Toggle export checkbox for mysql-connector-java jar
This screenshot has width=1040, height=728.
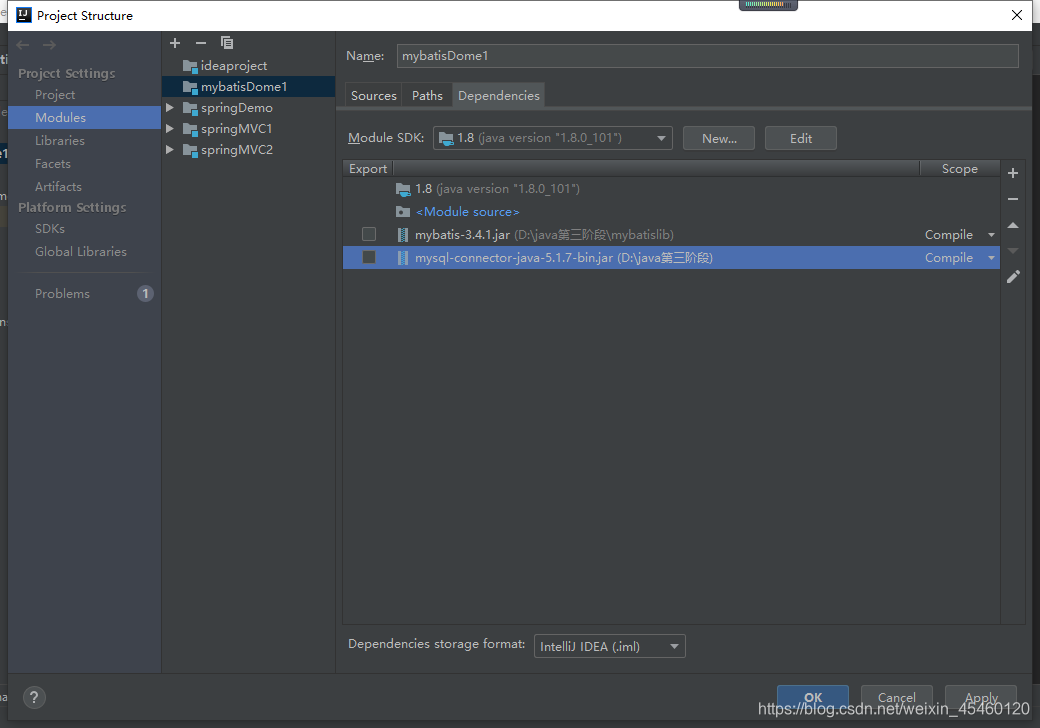pyautogui.click(x=369, y=257)
